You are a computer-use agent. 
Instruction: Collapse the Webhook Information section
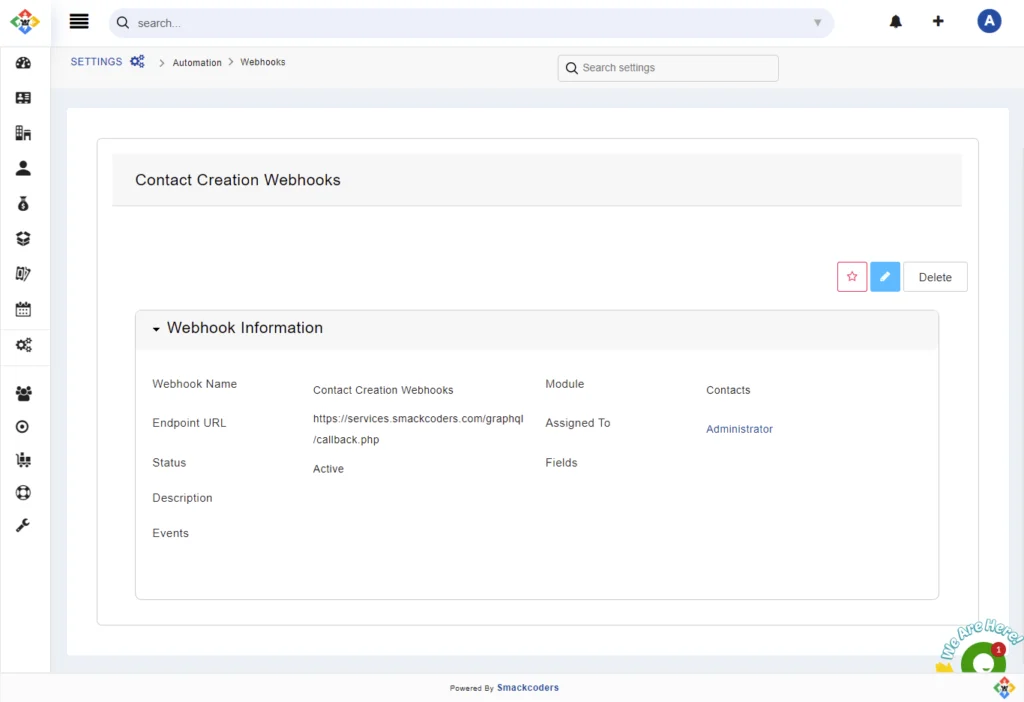click(156, 328)
